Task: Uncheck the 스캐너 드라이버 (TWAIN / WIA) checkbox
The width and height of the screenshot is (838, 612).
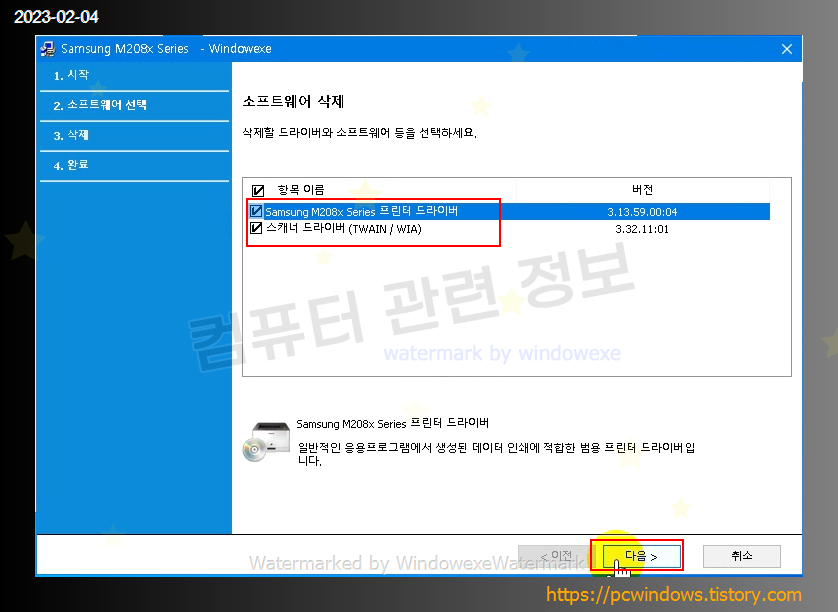Action: pos(256,228)
